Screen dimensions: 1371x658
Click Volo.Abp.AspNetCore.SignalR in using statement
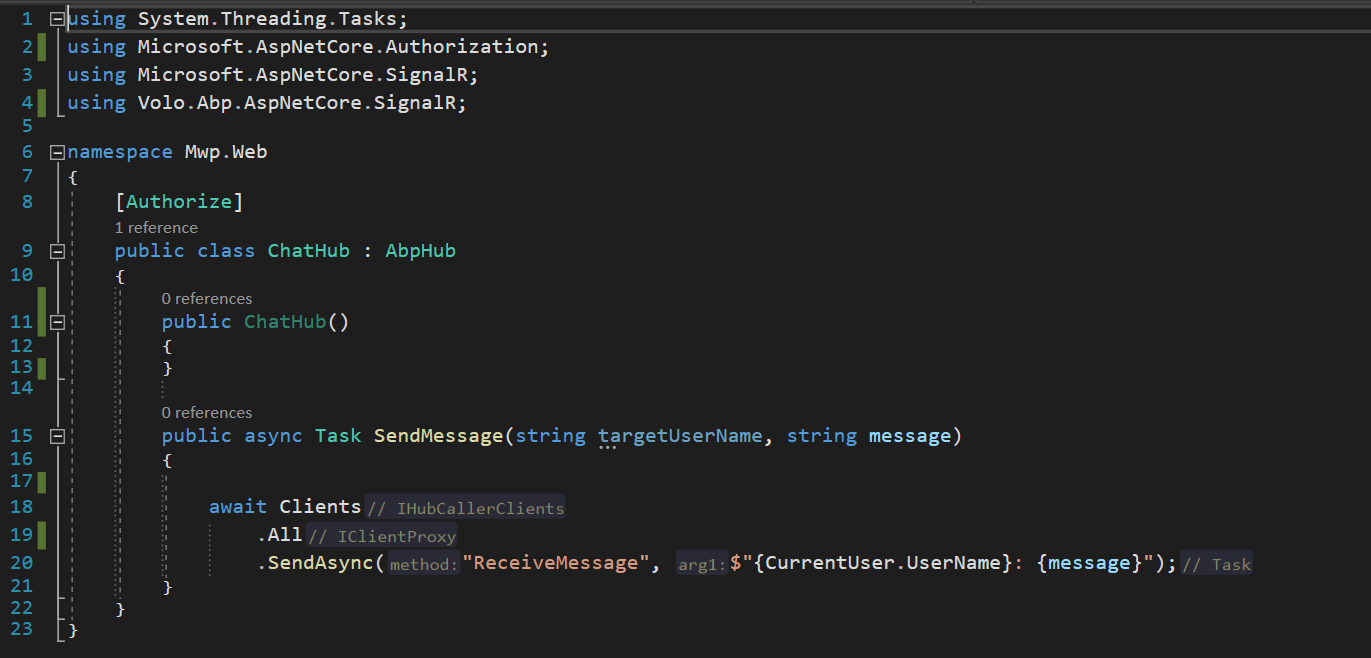pos(302,103)
